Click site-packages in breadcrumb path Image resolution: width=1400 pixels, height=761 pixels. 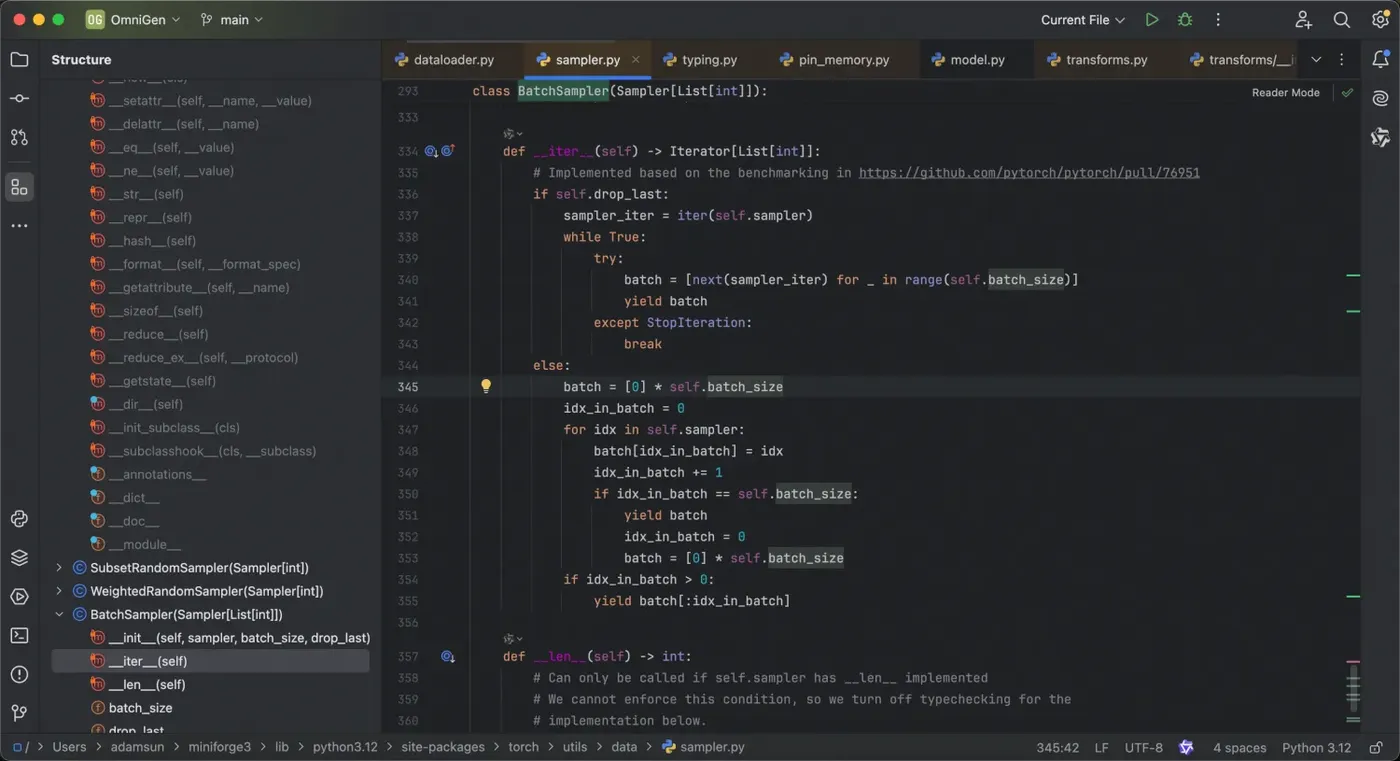[442, 747]
